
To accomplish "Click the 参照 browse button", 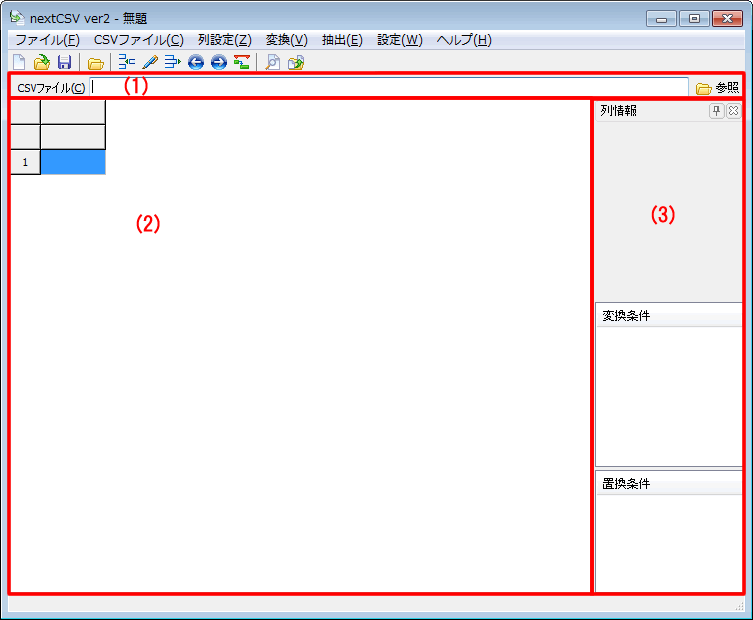I will (717, 87).
